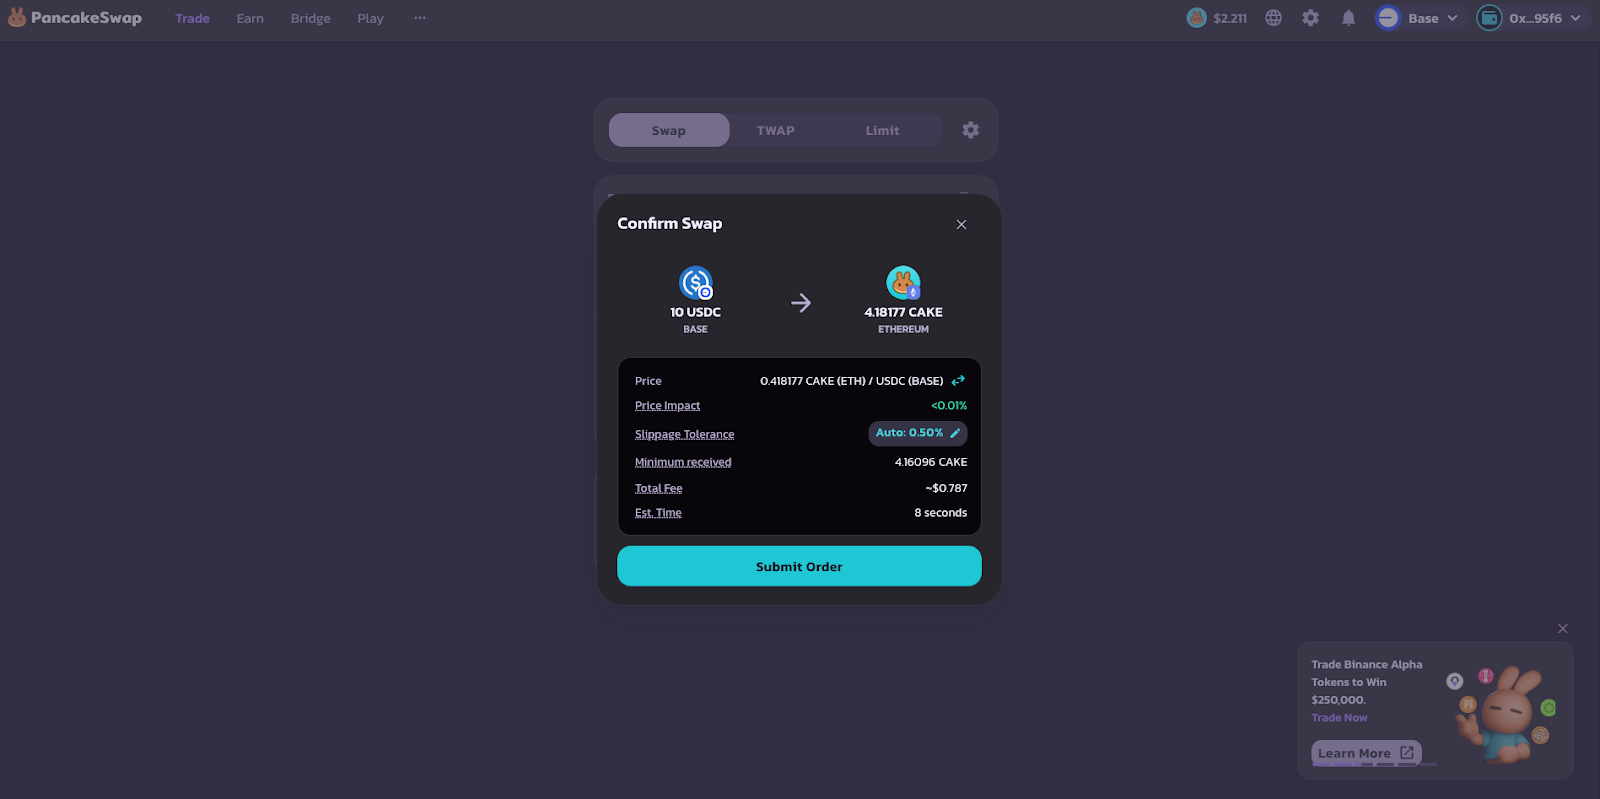
Task: Expand the 0x...95f6 wallet dropdown
Action: click(x=1533, y=18)
